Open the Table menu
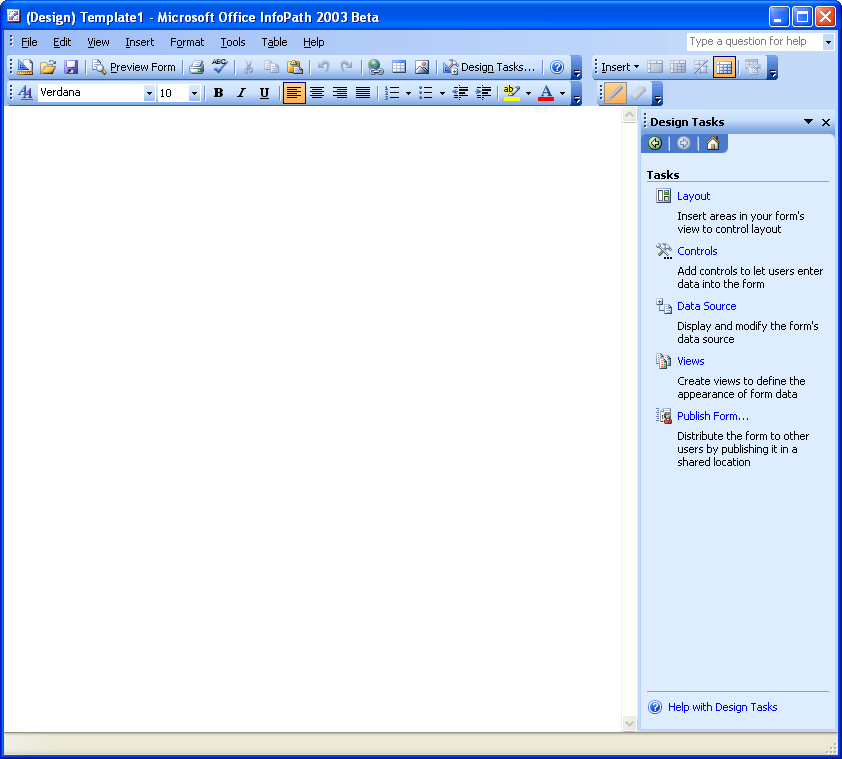Screen dimensions: 842x759 (274, 42)
